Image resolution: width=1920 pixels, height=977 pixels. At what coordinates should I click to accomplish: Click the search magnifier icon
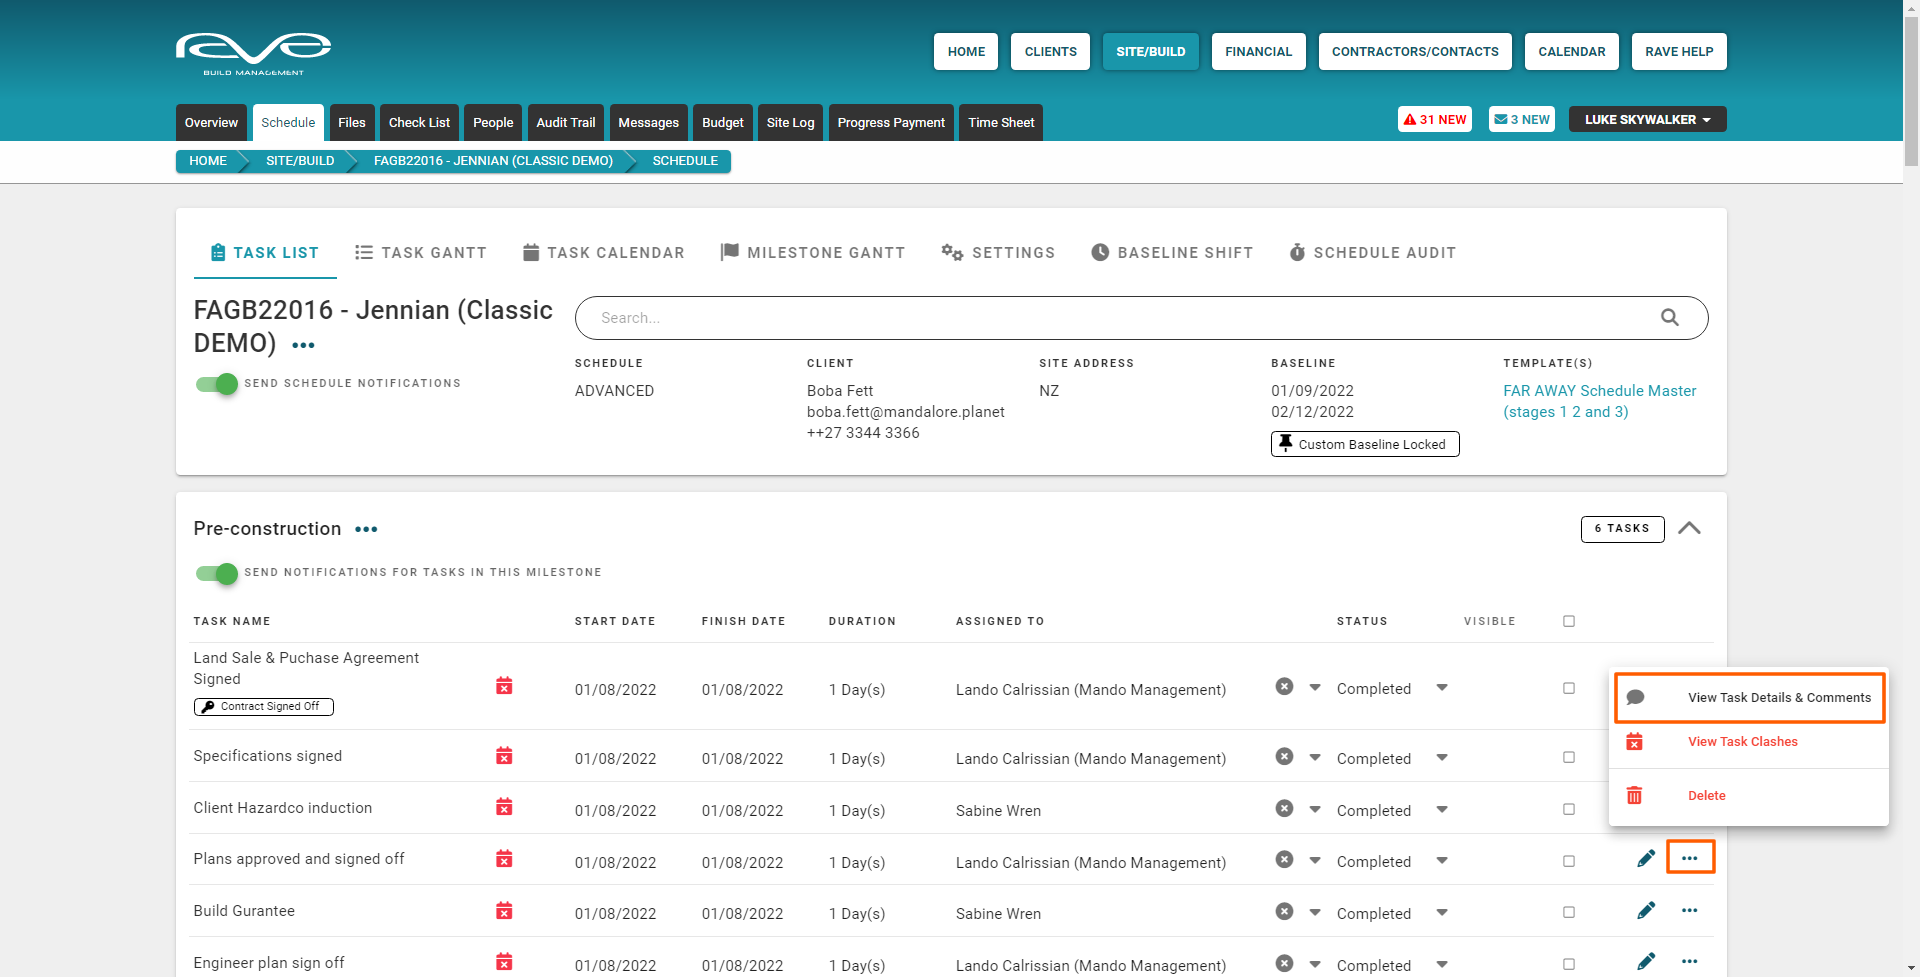[x=1669, y=318]
